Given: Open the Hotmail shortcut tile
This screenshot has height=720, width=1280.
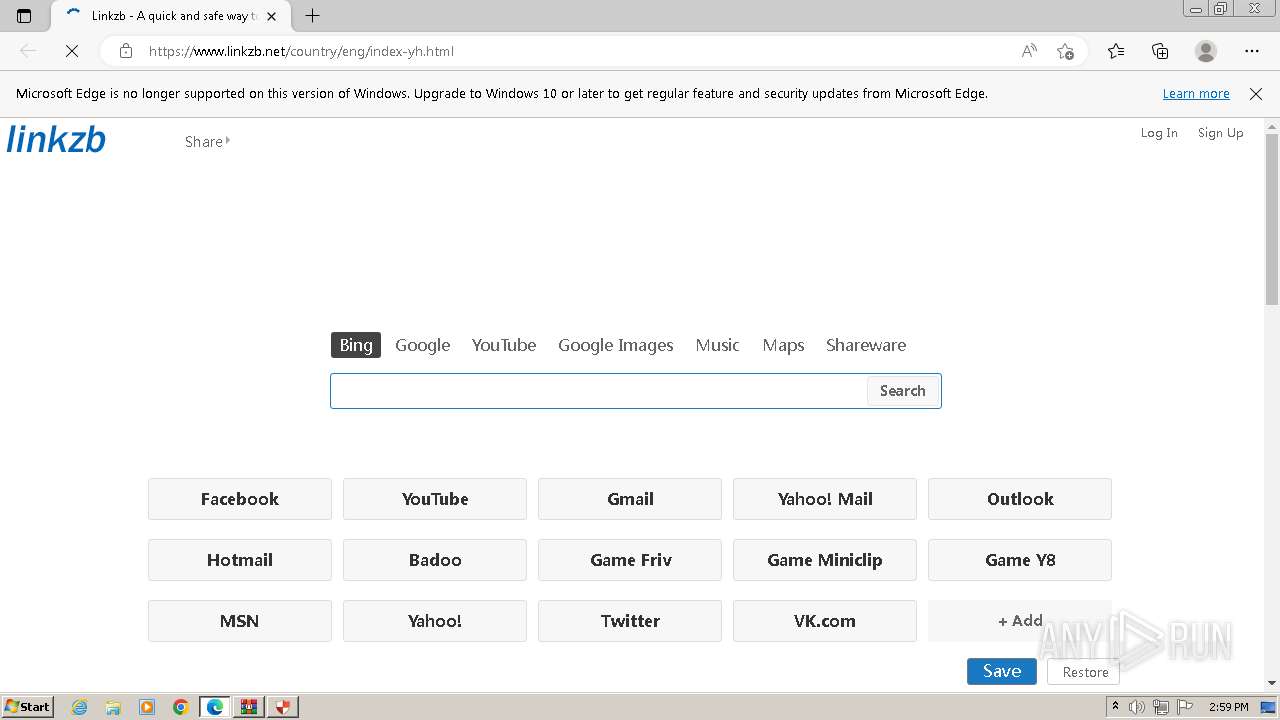Looking at the screenshot, I should tap(240, 560).
